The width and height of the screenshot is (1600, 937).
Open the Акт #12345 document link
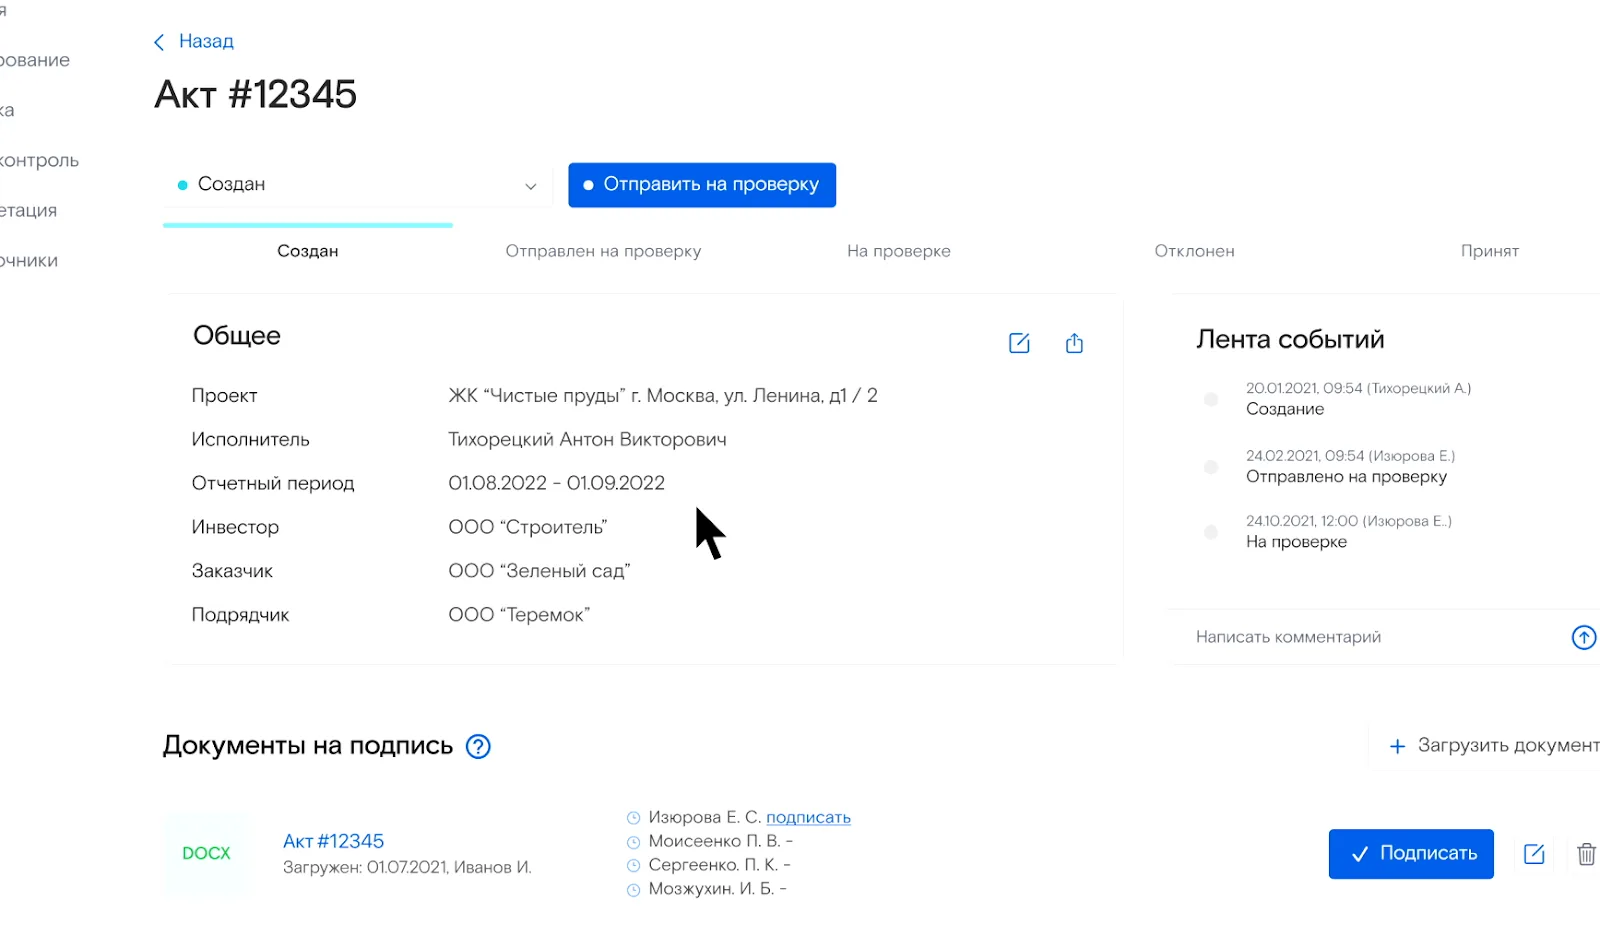click(333, 841)
